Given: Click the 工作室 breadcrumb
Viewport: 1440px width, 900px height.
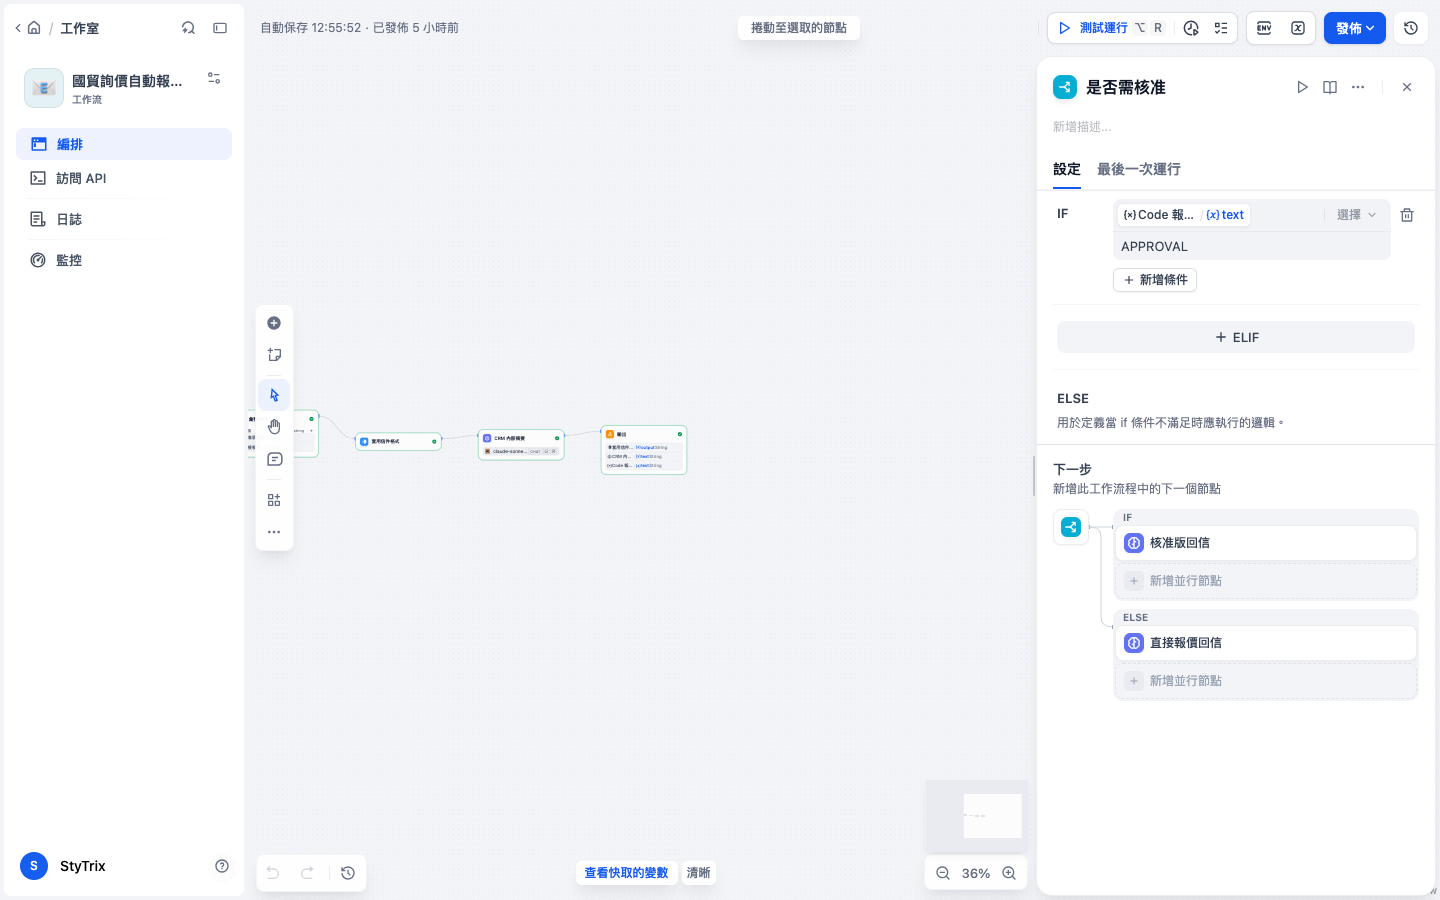Looking at the screenshot, I should pyautogui.click(x=79, y=28).
